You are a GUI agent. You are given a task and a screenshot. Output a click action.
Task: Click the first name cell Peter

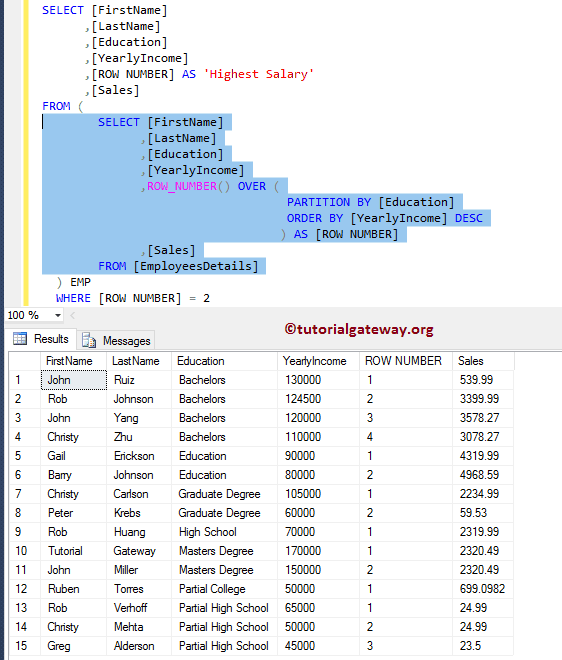coord(74,513)
